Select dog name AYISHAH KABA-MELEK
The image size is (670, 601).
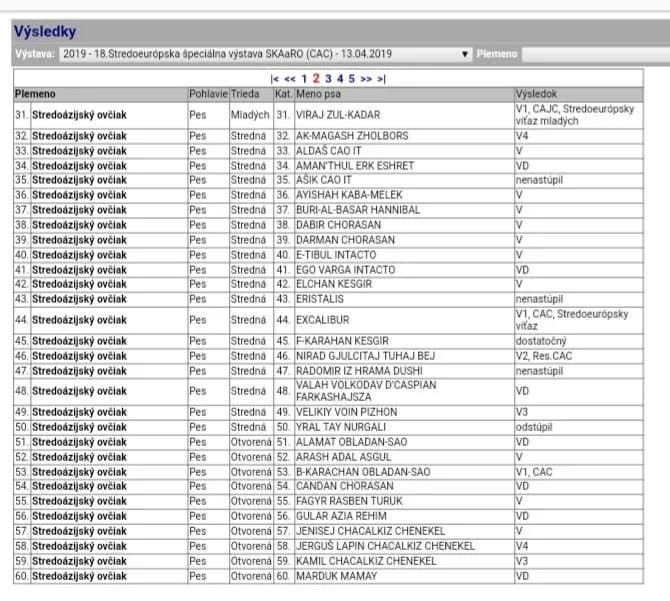pos(349,195)
